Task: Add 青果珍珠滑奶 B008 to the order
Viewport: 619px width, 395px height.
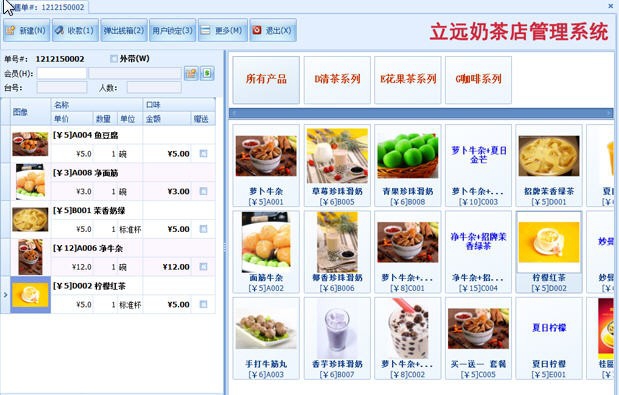Action: click(x=408, y=165)
